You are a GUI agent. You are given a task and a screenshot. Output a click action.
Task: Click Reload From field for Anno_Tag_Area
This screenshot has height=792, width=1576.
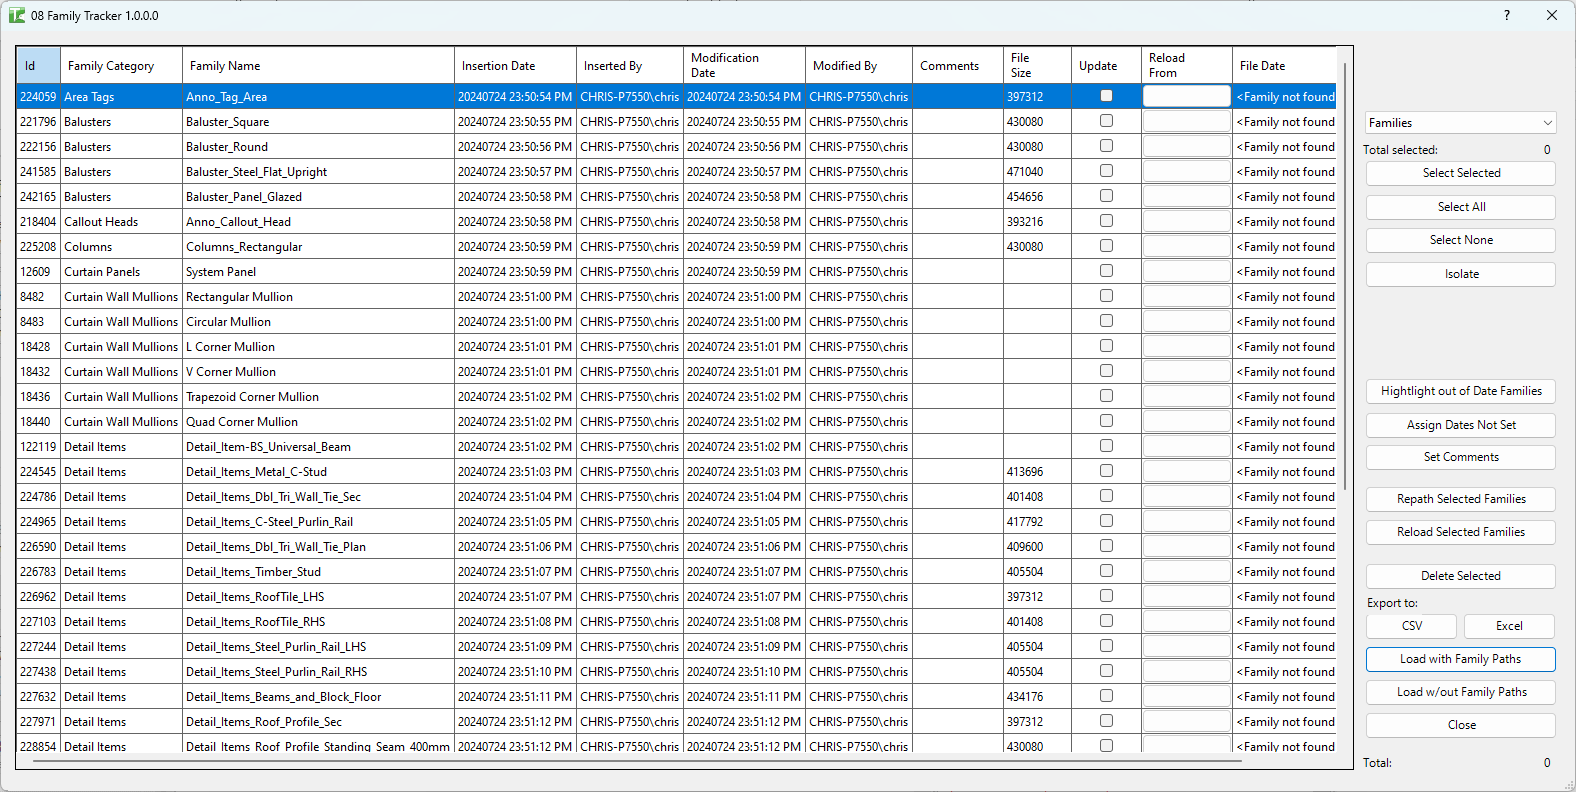(1186, 96)
